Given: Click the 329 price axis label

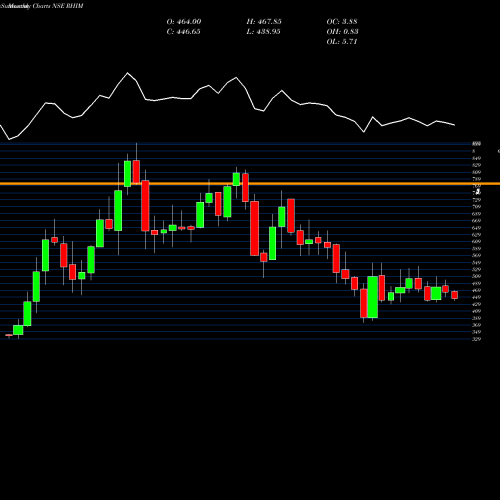Looking at the screenshot, I should click(477, 339).
